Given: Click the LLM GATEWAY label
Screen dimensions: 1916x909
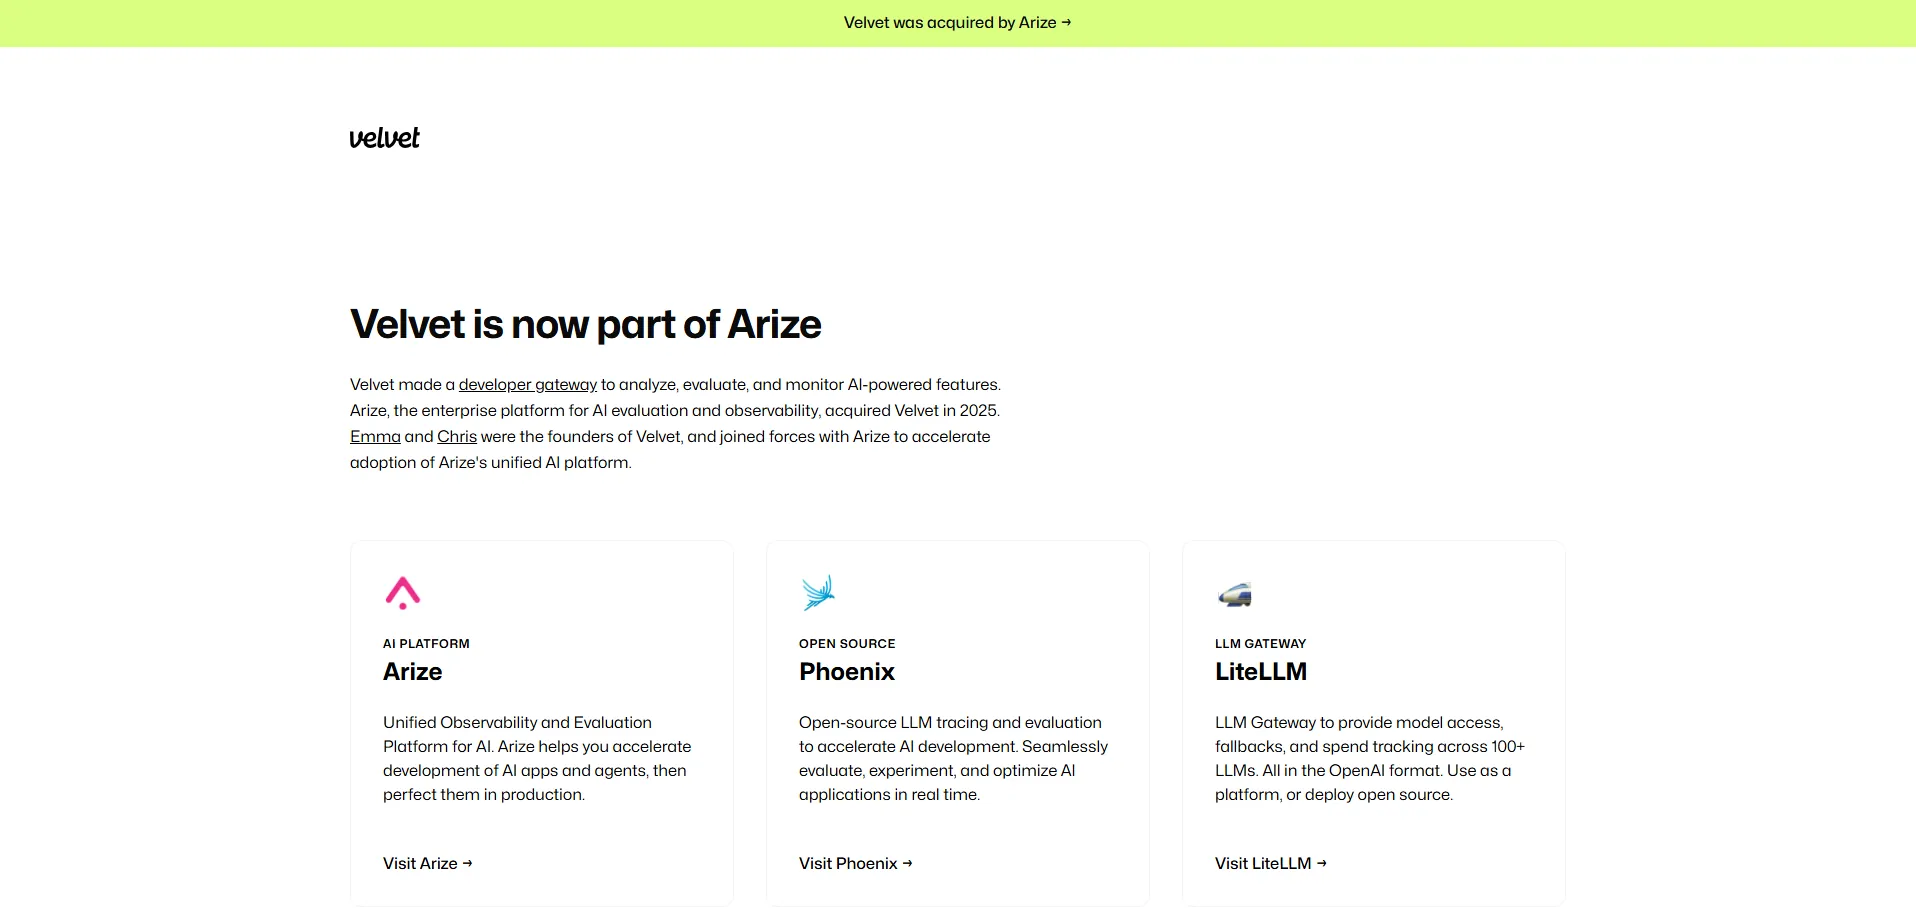Looking at the screenshot, I should coord(1260,644).
